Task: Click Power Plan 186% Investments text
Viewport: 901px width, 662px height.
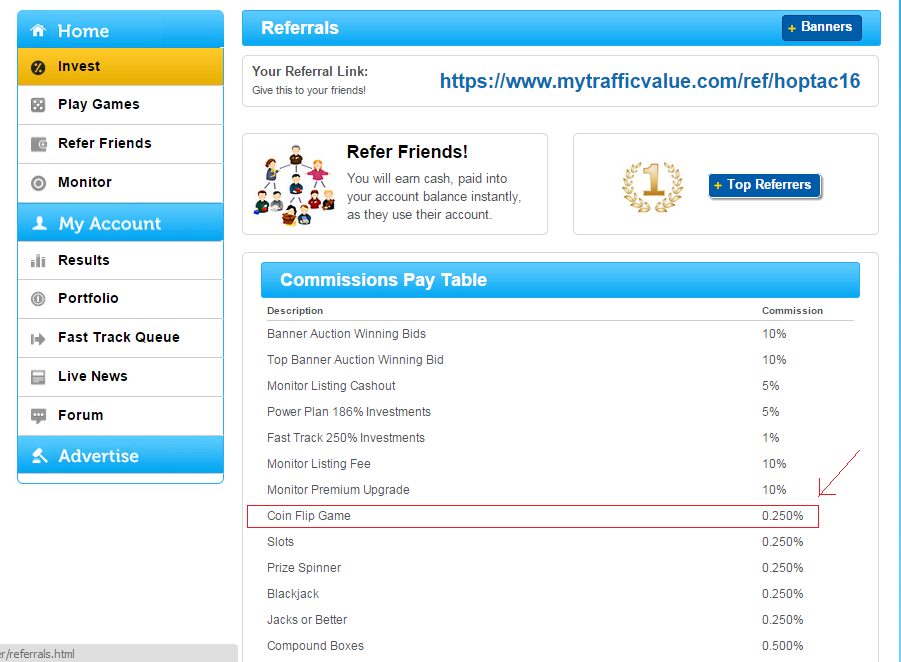Action: point(349,412)
